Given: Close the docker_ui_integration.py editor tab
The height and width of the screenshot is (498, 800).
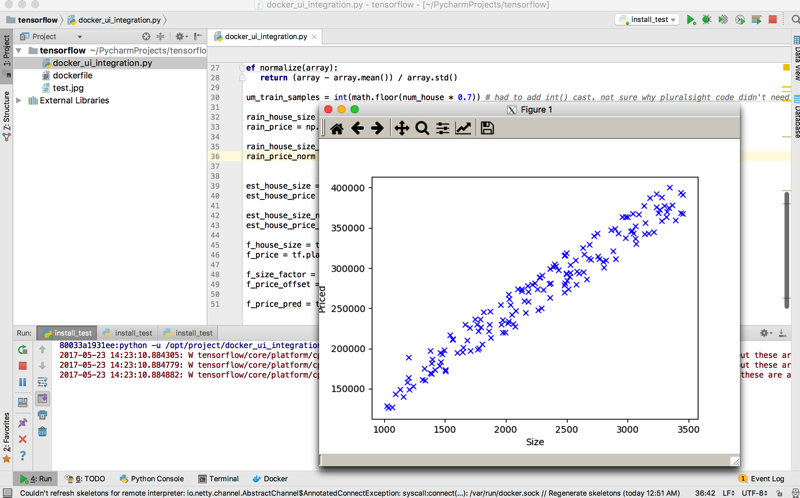Looking at the screenshot, I should (314, 36).
